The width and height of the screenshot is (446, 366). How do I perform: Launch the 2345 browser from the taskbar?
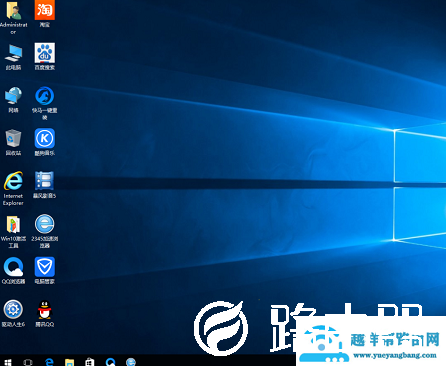coord(131,362)
